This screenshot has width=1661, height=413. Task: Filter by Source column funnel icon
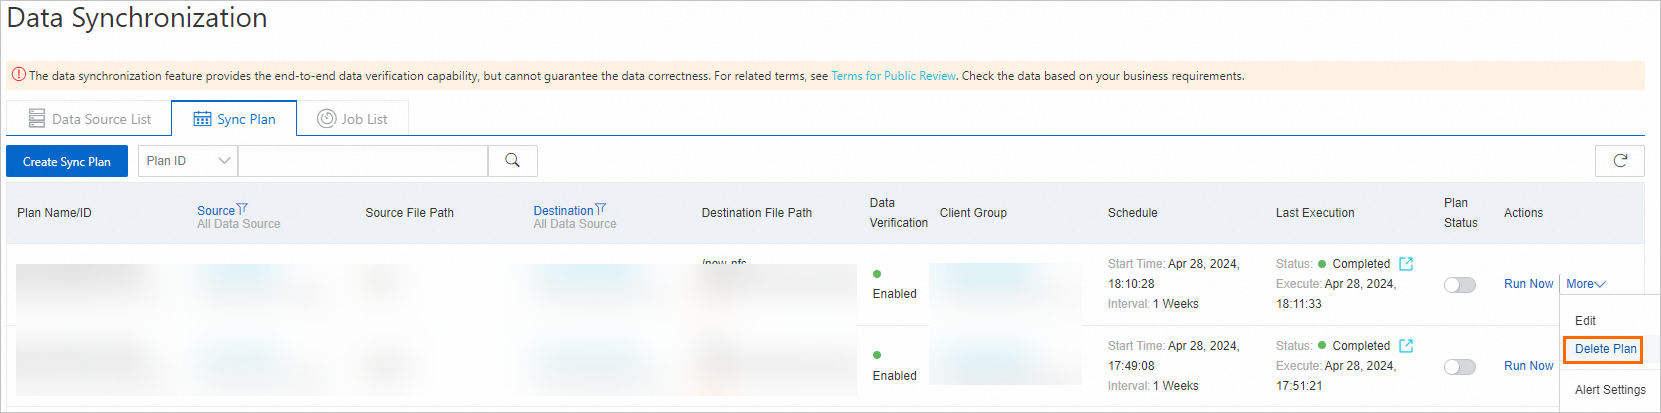[x=242, y=210]
